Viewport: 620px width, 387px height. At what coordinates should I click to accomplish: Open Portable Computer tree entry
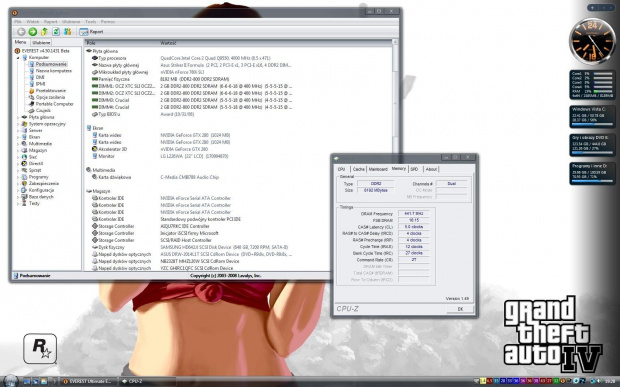pos(55,104)
